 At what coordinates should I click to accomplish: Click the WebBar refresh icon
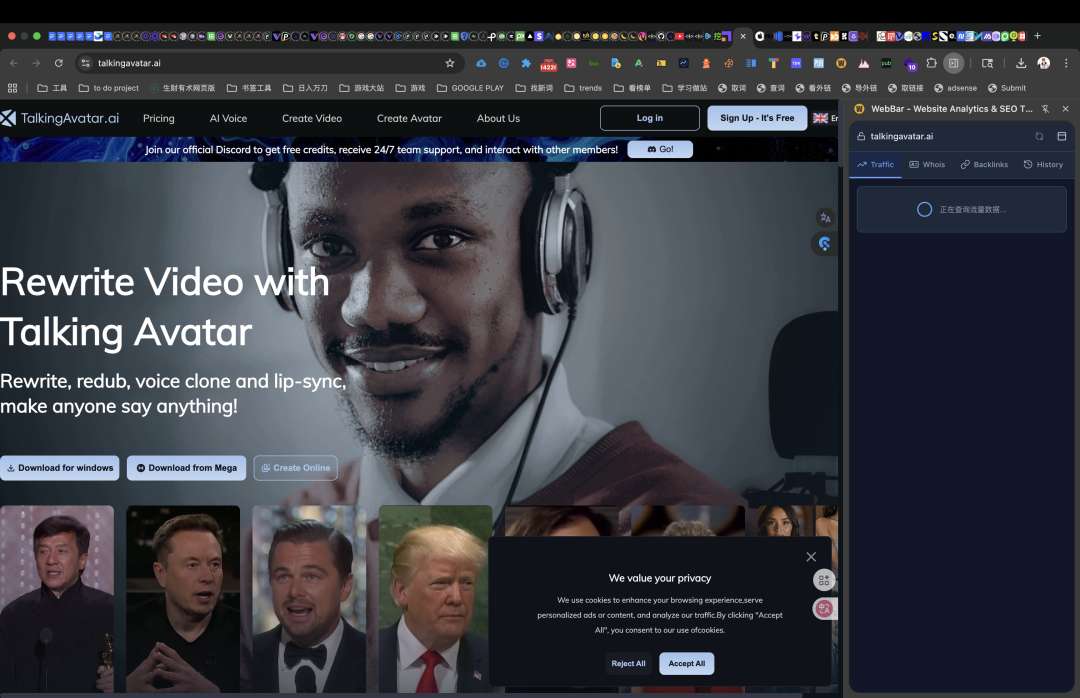tap(1039, 136)
